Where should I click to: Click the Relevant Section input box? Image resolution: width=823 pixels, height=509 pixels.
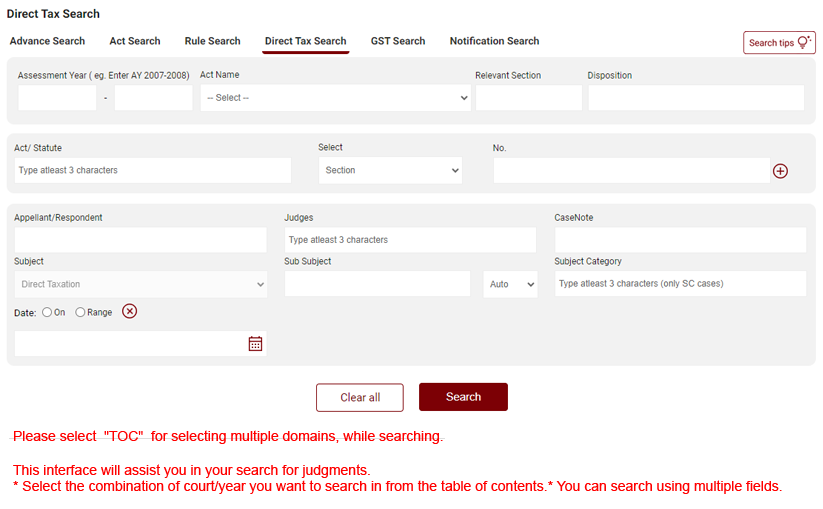point(528,98)
